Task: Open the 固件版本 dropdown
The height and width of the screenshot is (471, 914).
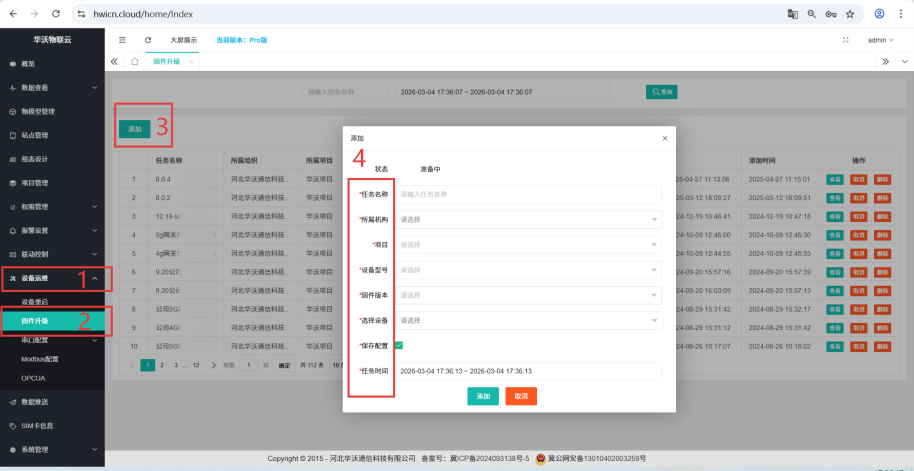Action: tap(529, 295)
